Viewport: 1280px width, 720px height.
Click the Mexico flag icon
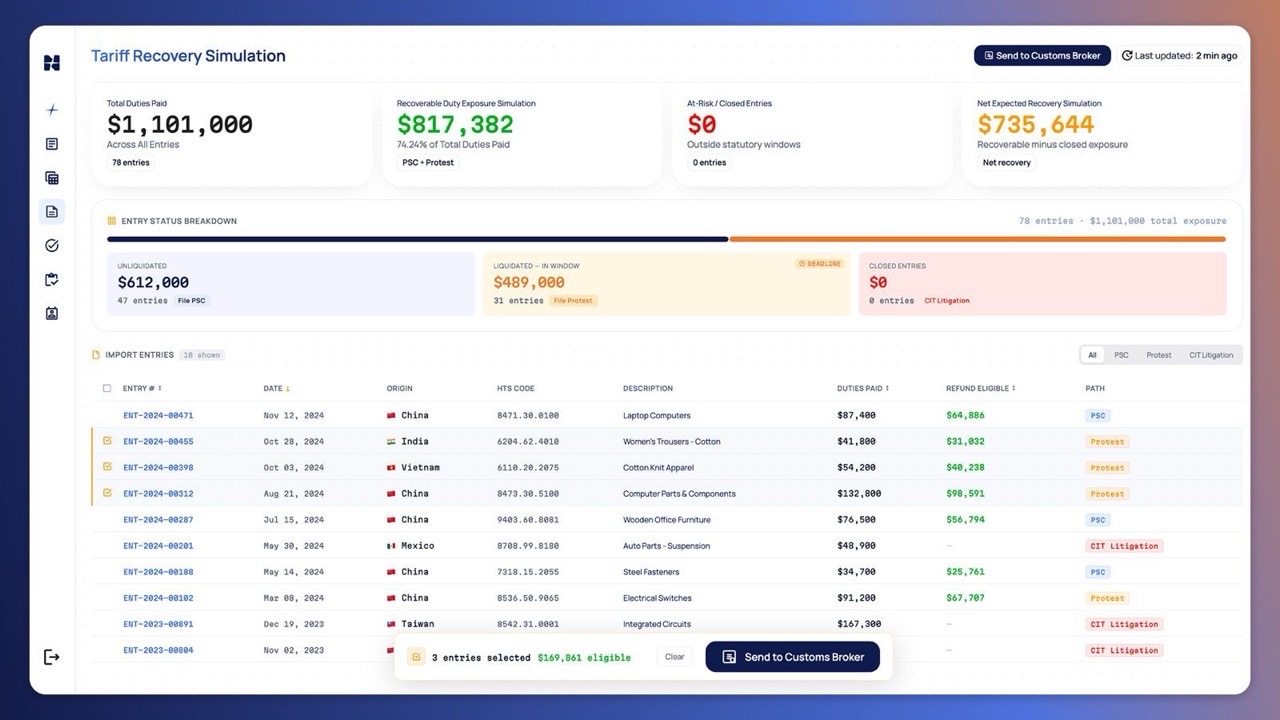point(392,546)
